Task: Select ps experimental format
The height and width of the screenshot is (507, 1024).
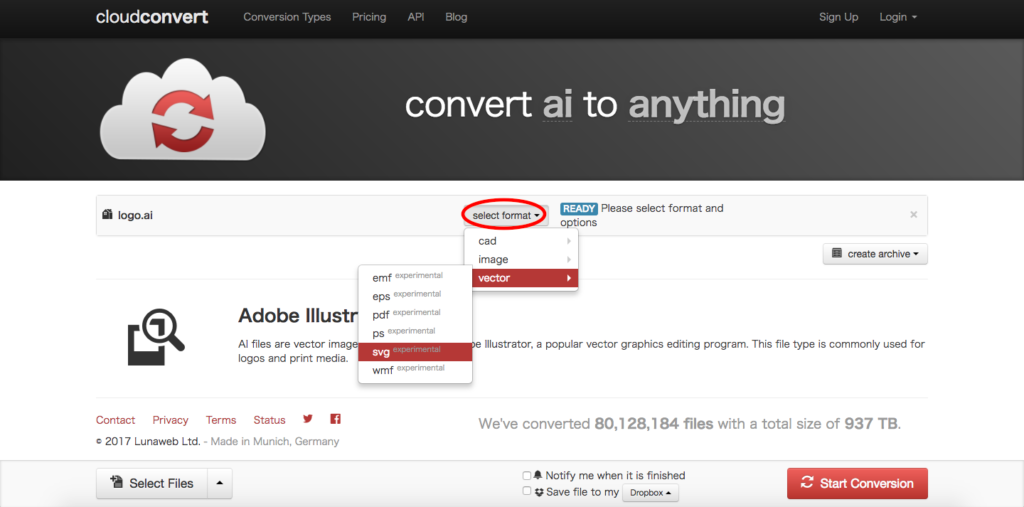Action: click(415, 333)
